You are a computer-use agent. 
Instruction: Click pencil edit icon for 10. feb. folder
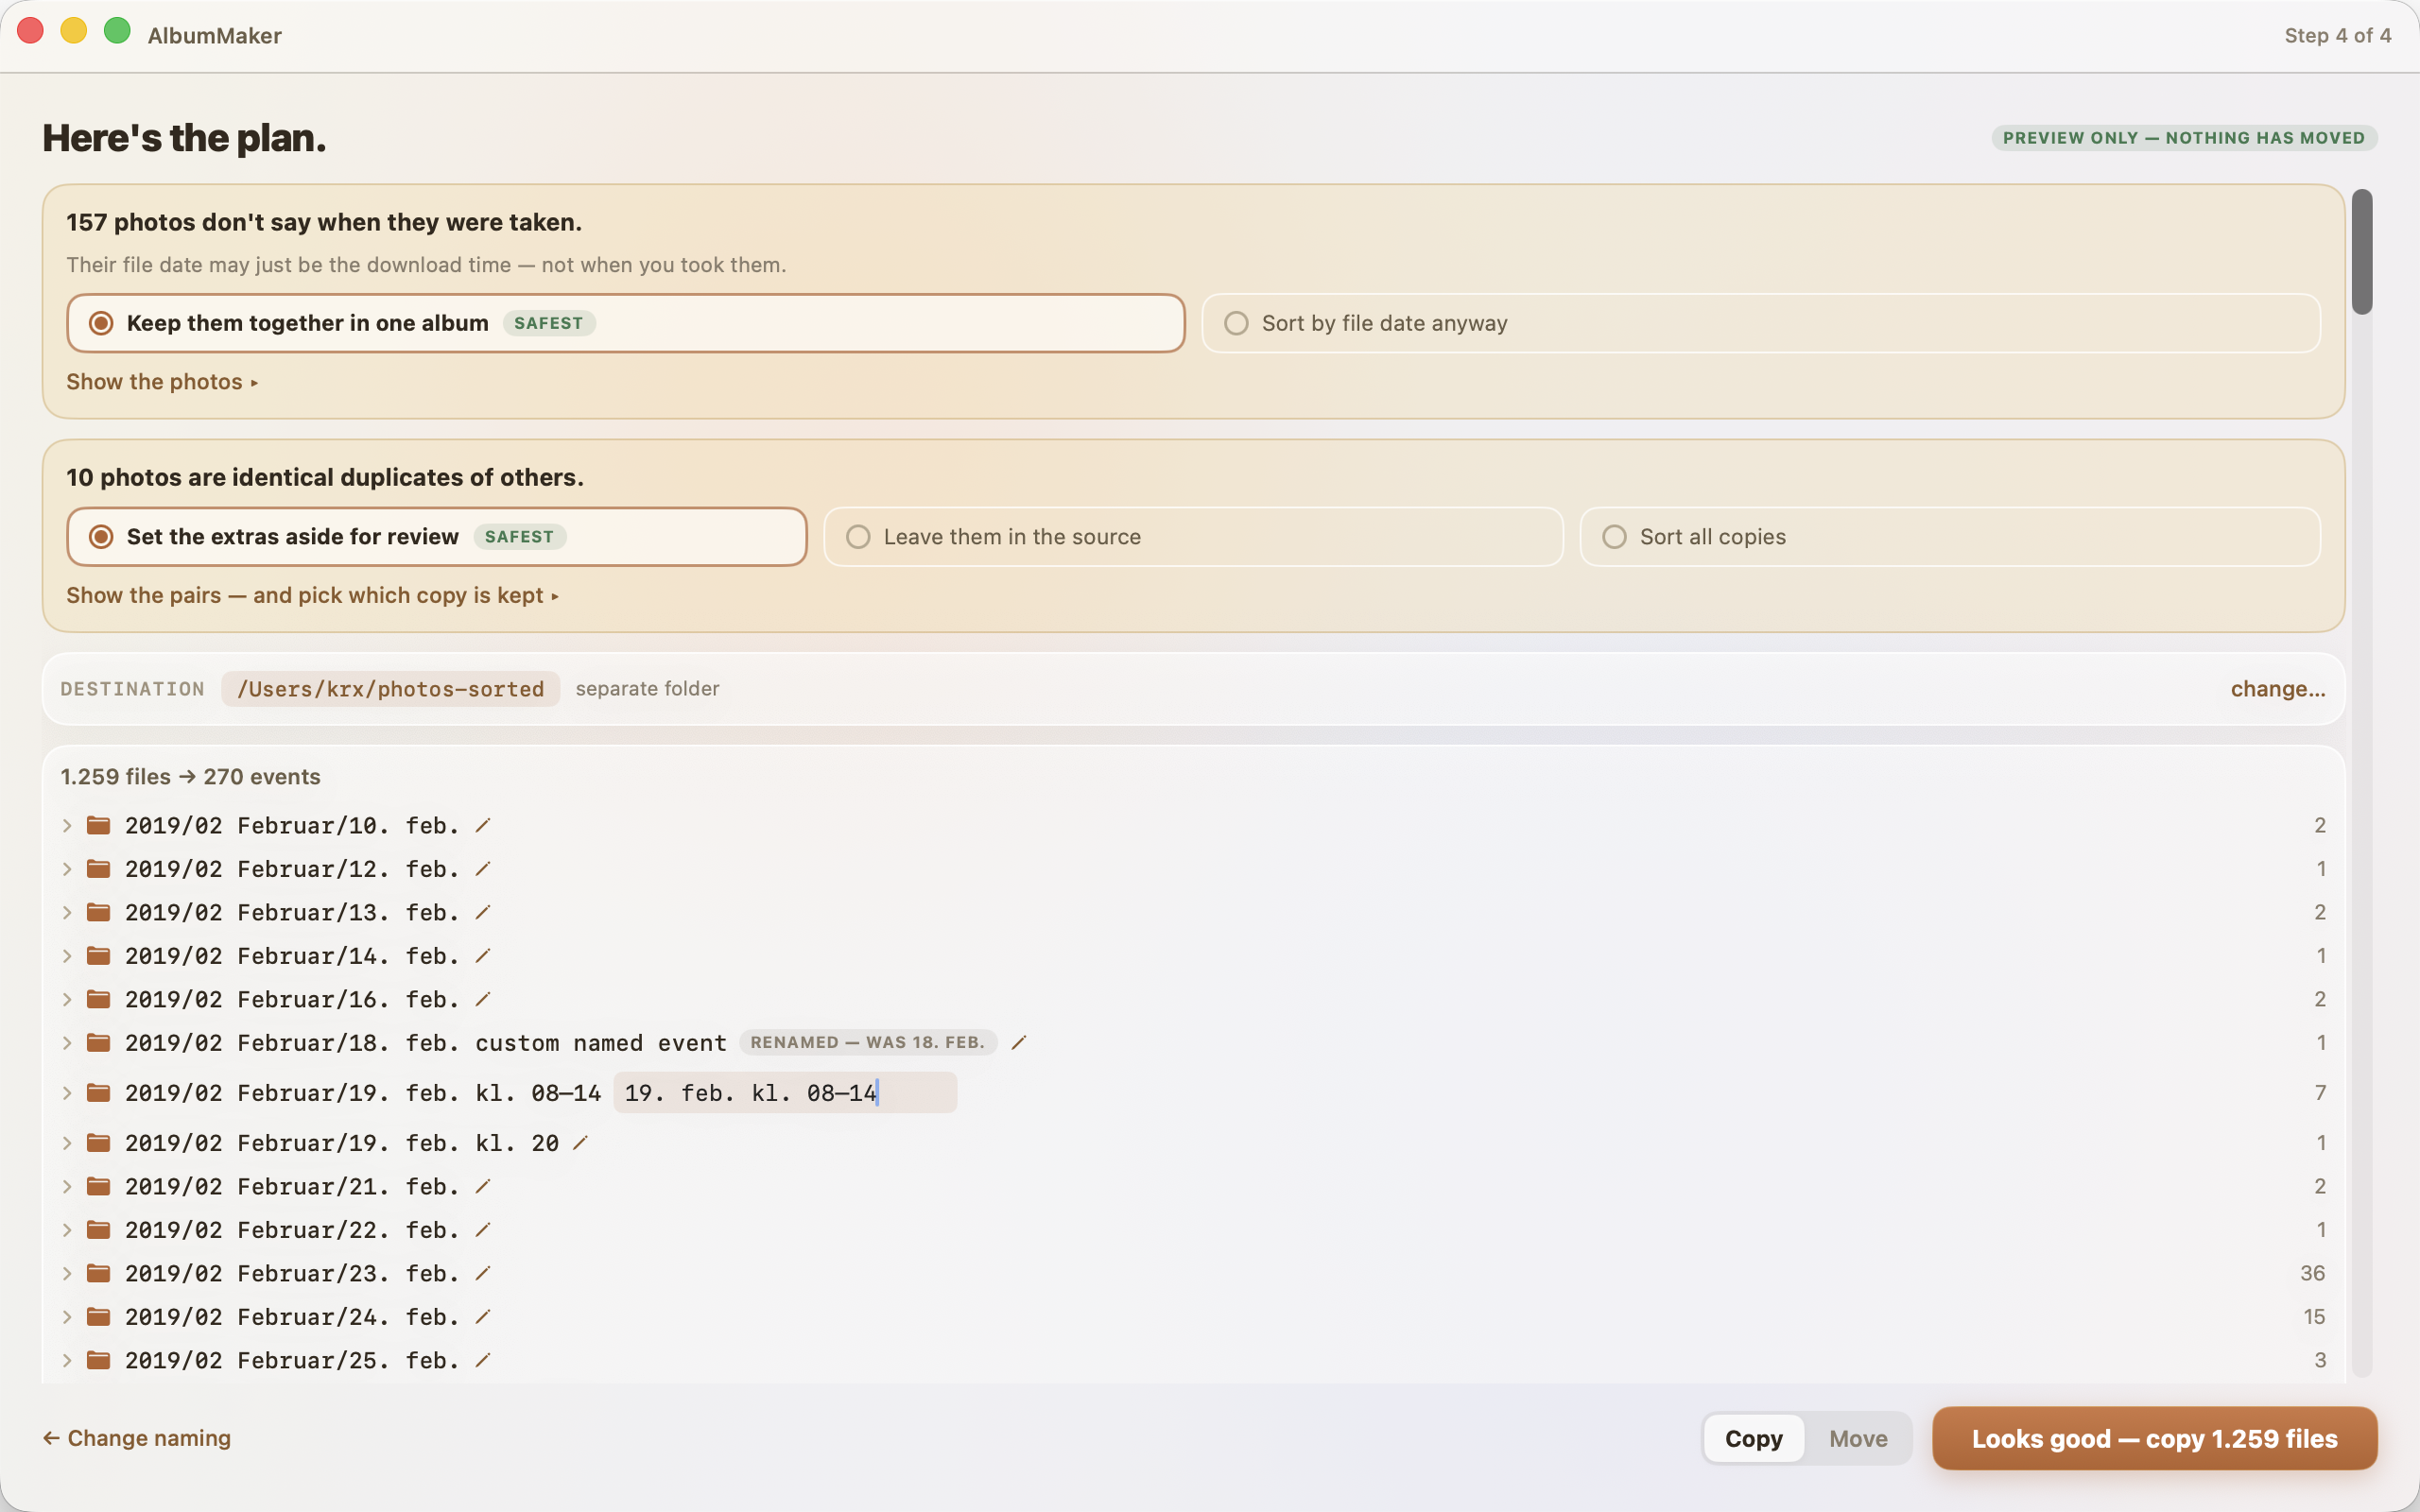coord(483,825)
